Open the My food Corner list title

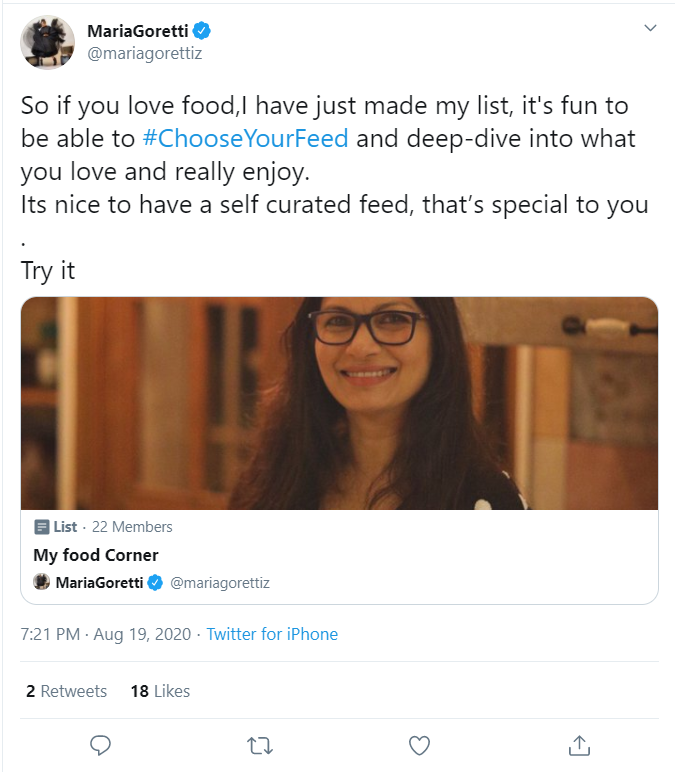point(96,555)
